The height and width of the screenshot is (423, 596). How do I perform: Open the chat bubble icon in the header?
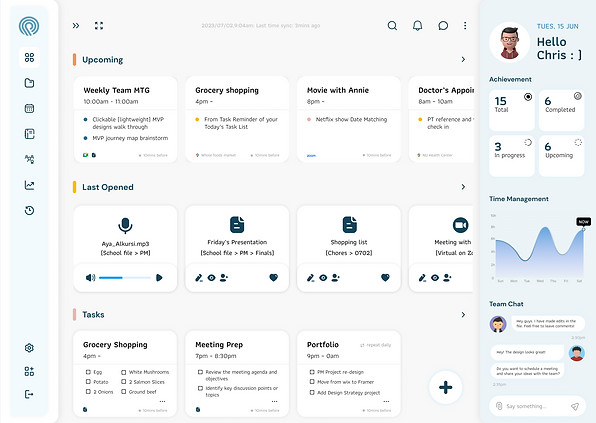point(443,25)
